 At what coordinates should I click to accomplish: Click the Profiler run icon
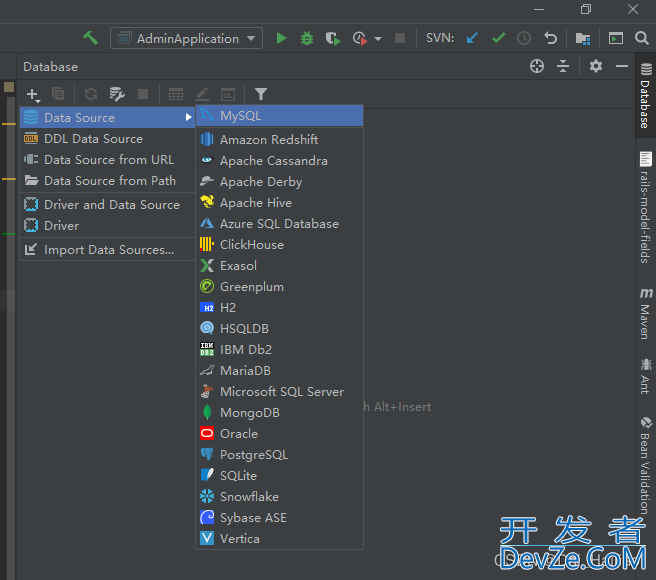click(x=359, y=38)
